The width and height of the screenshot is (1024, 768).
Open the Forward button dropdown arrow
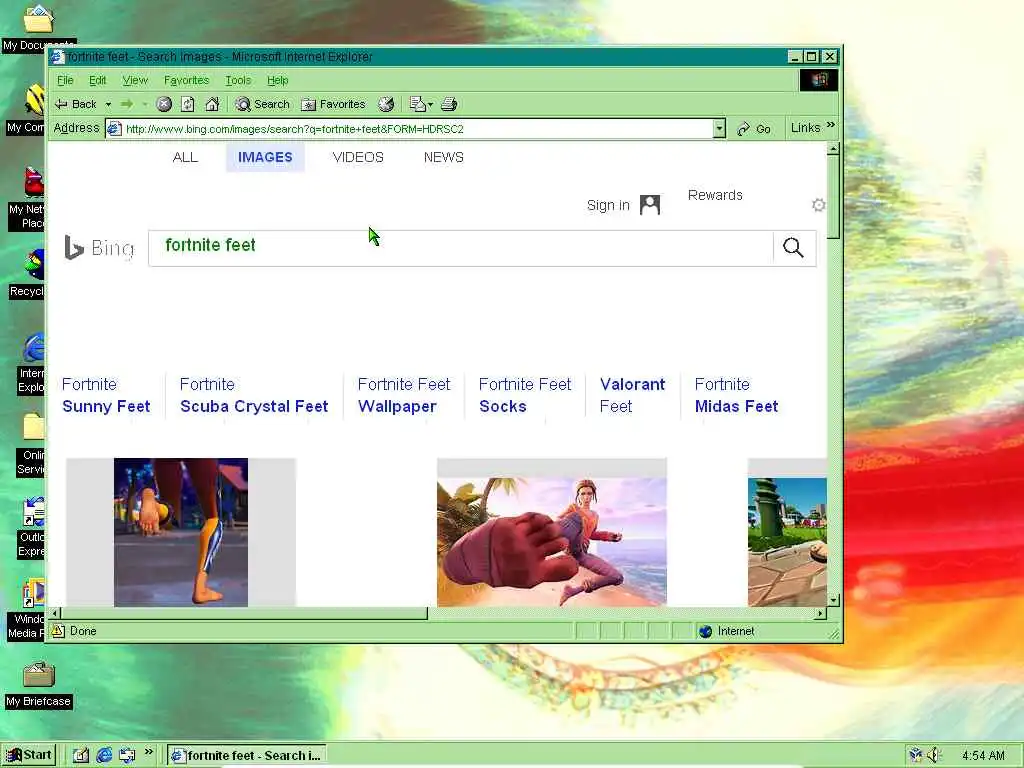[x=144, y=104]
